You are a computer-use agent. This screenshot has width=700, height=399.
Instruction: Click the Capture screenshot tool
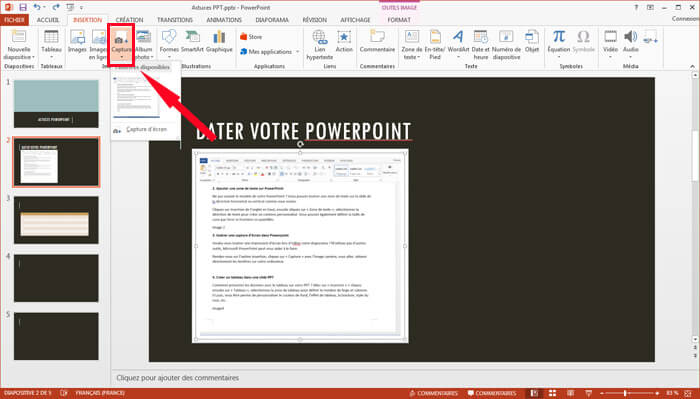pyautogui.click(x=121, y=44)
